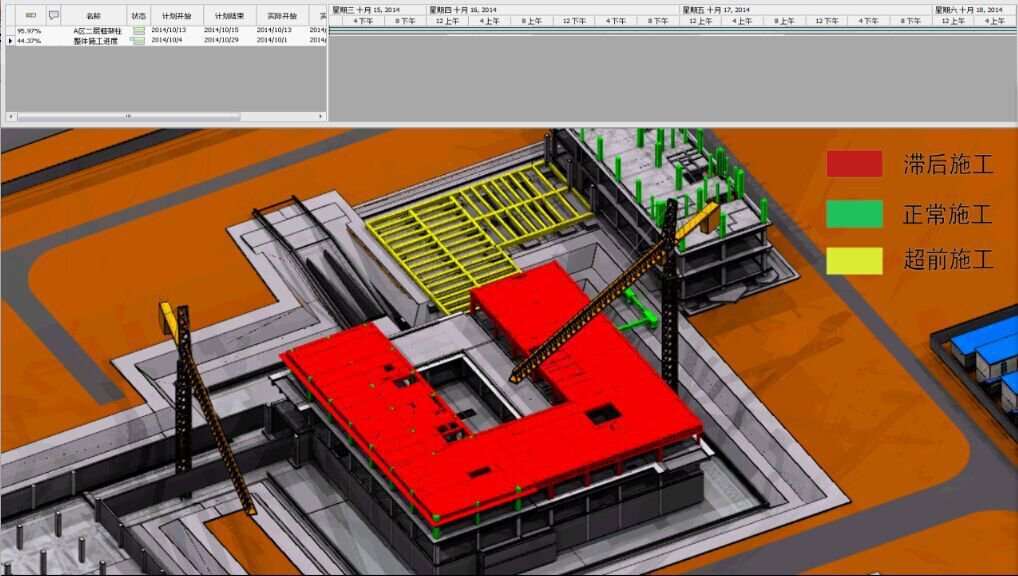Viewport: 1018px width, 576px height.
Task: Click the 44.37% progress value
Action: 29,40
